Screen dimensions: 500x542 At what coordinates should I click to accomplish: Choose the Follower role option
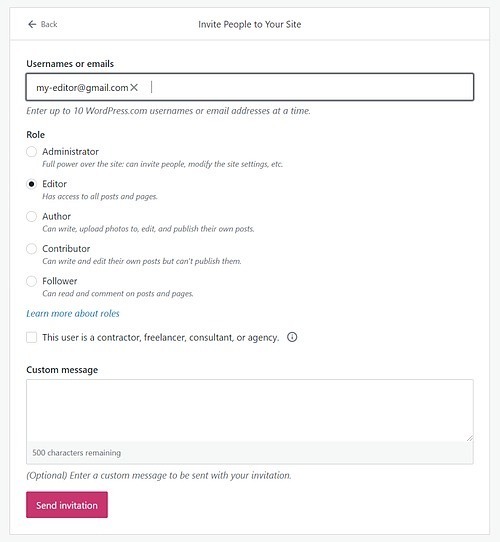pos(31,281)
